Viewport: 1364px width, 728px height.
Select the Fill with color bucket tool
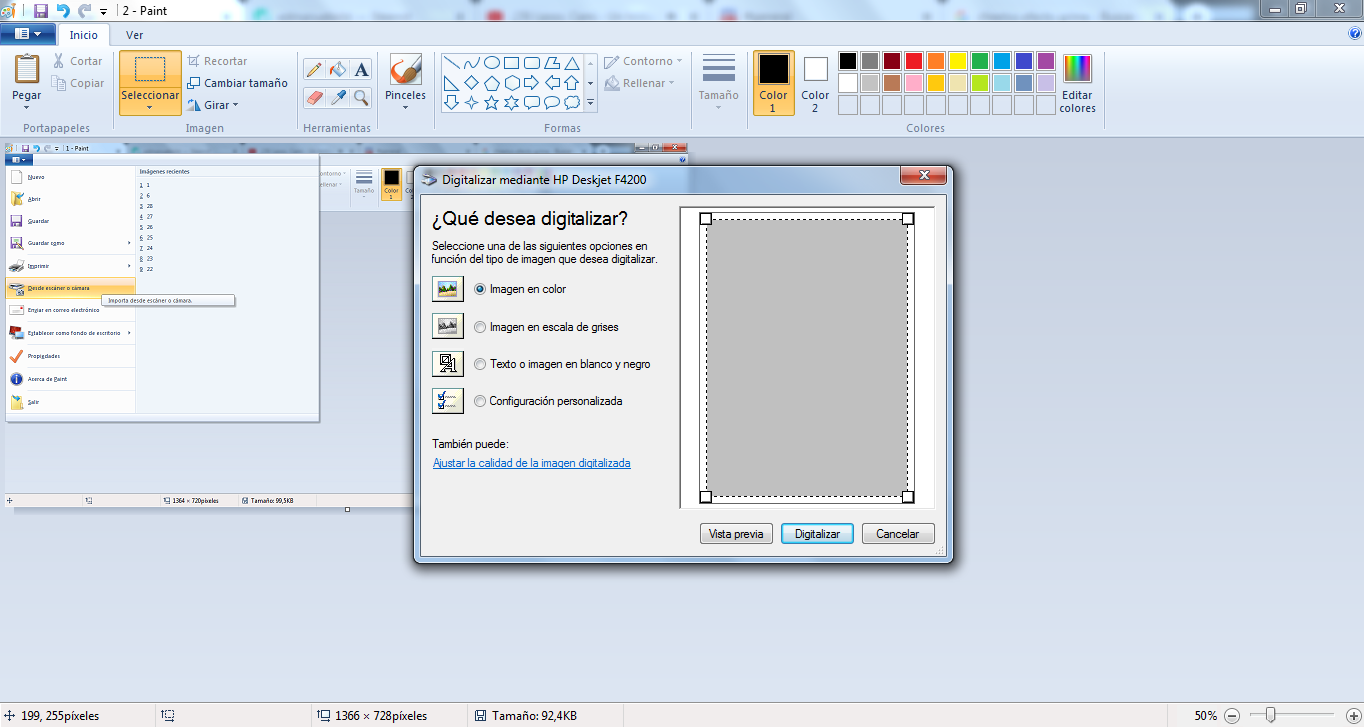pos(338,69)
